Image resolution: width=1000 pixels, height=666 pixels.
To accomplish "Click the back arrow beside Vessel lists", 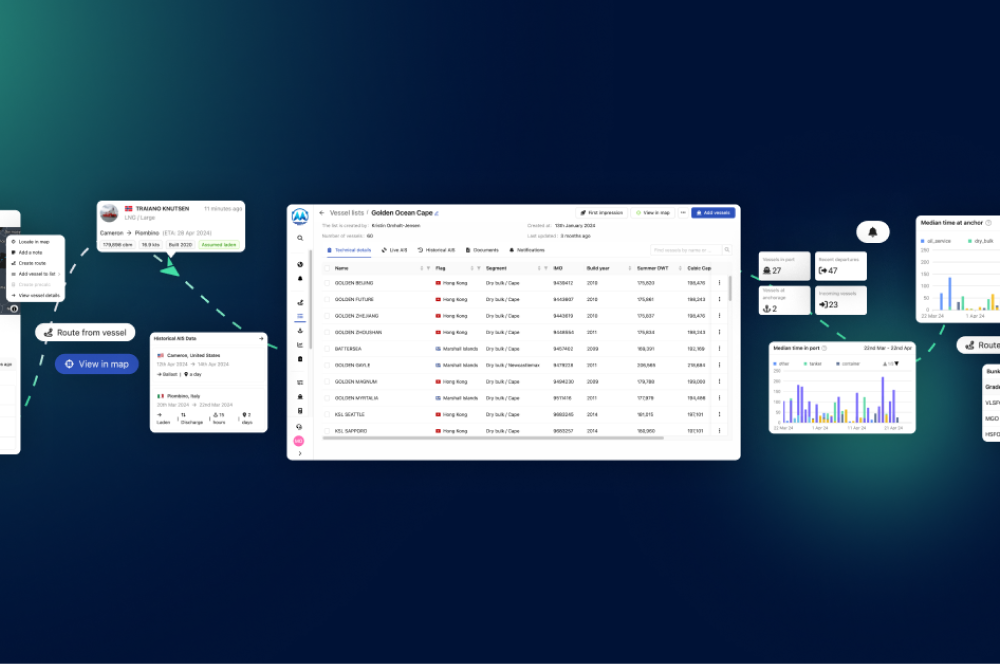I will (322, 213).
